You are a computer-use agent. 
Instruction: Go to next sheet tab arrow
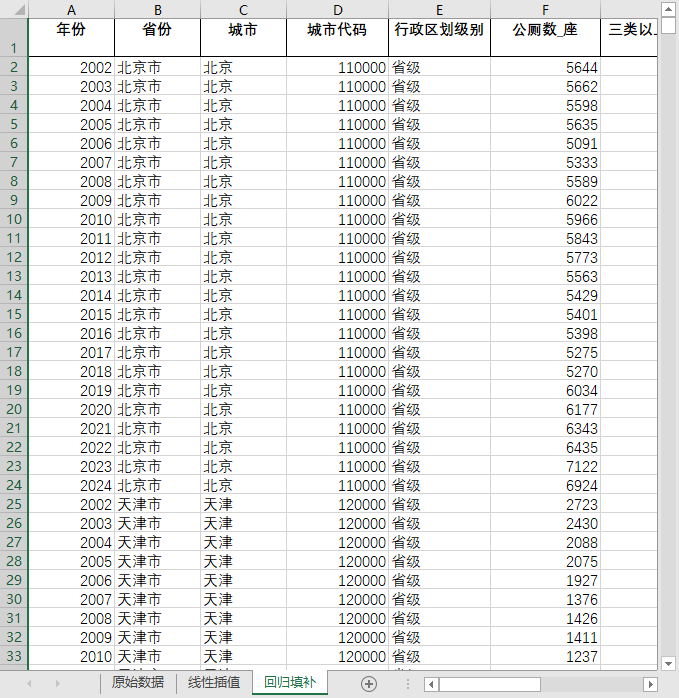coord(57,683)
